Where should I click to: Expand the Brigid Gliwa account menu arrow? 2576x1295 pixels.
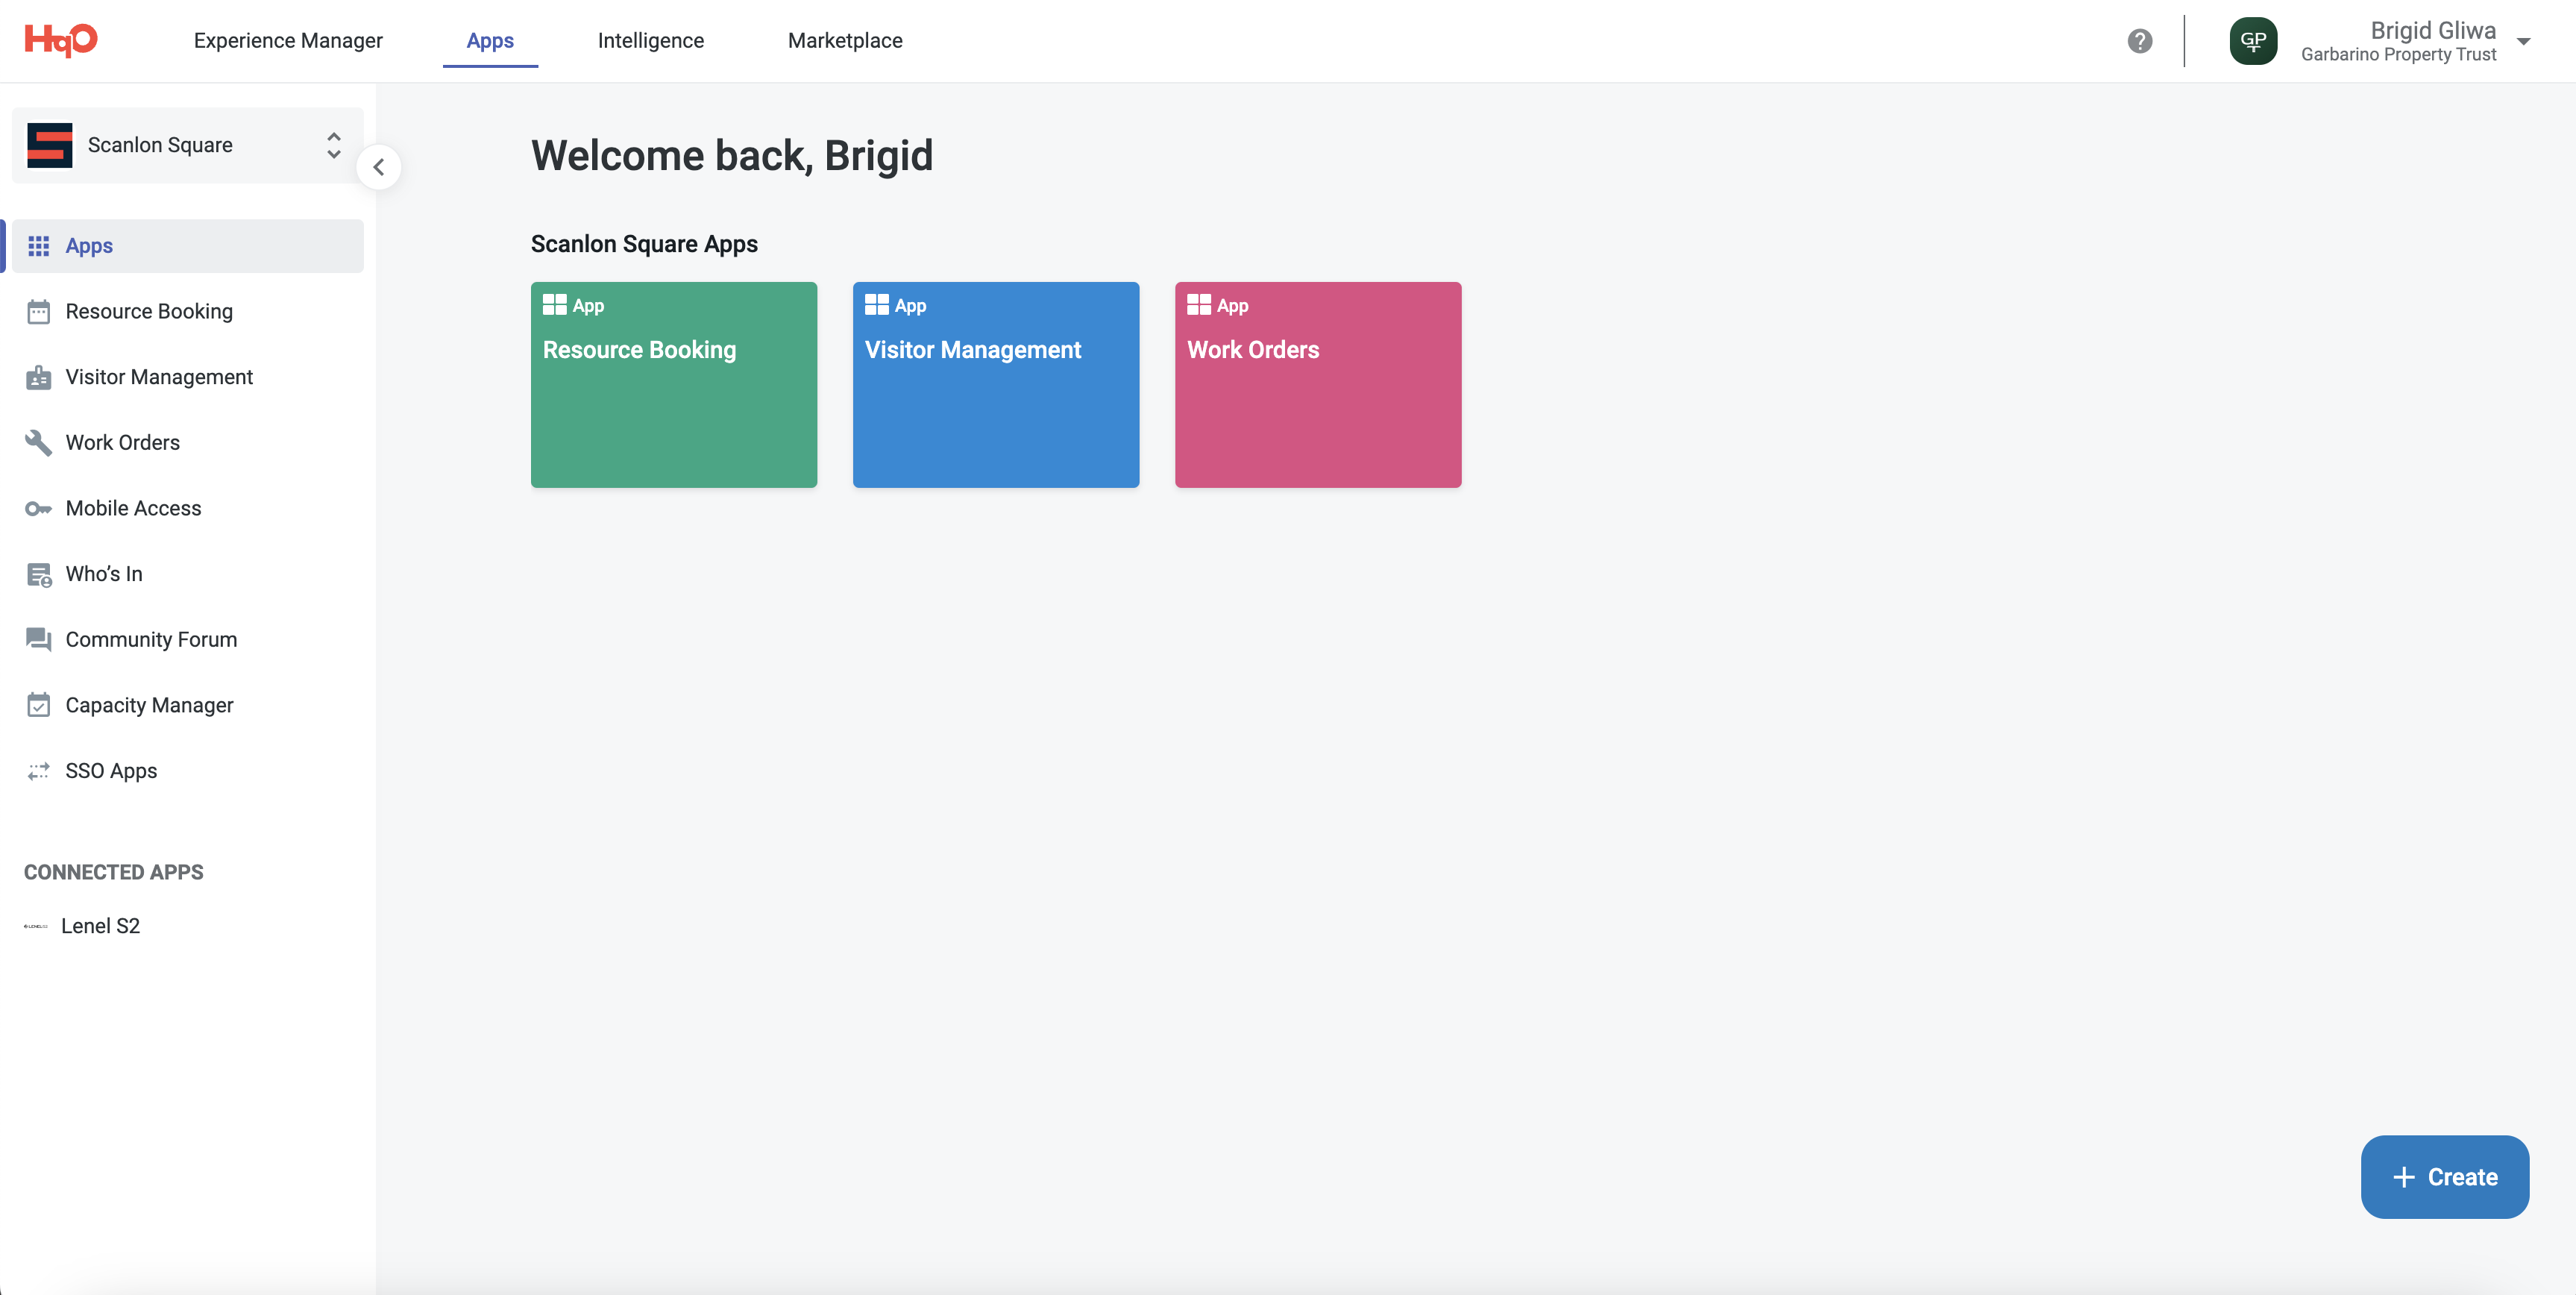pyautogui.click(x=2523, y=41)
